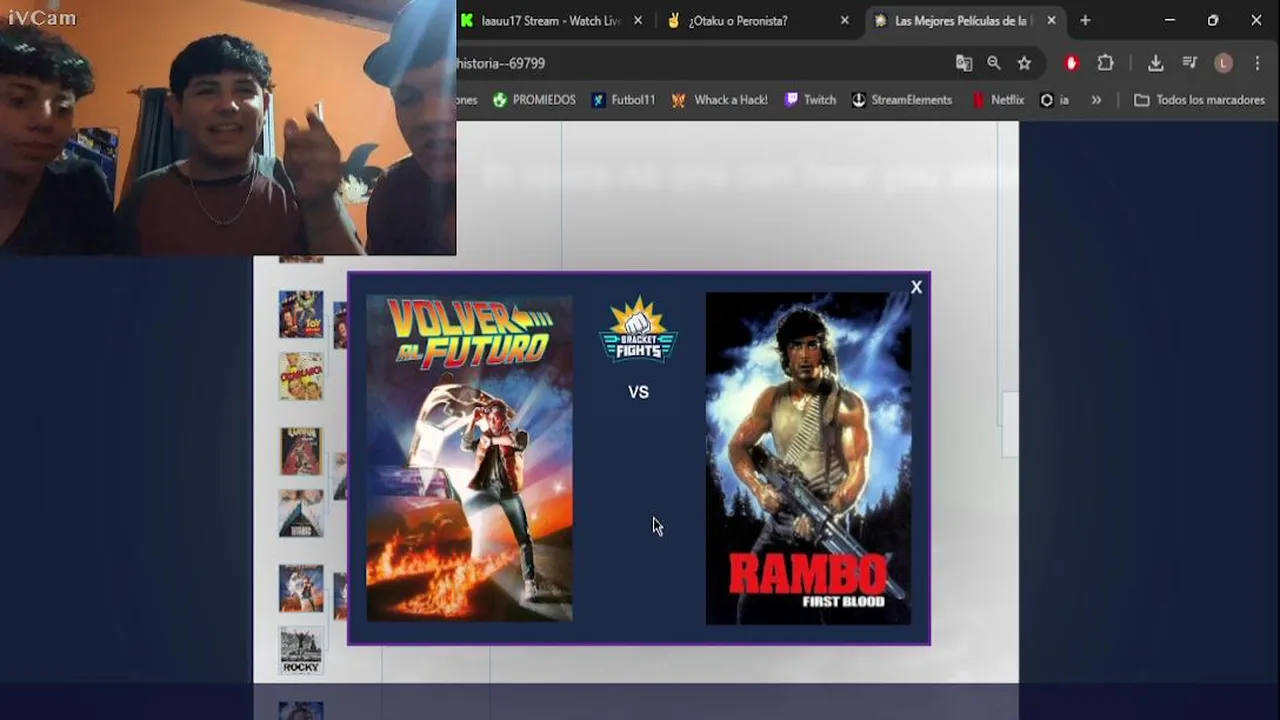Bookmark this page with the star icon

tap(1024, 63)
